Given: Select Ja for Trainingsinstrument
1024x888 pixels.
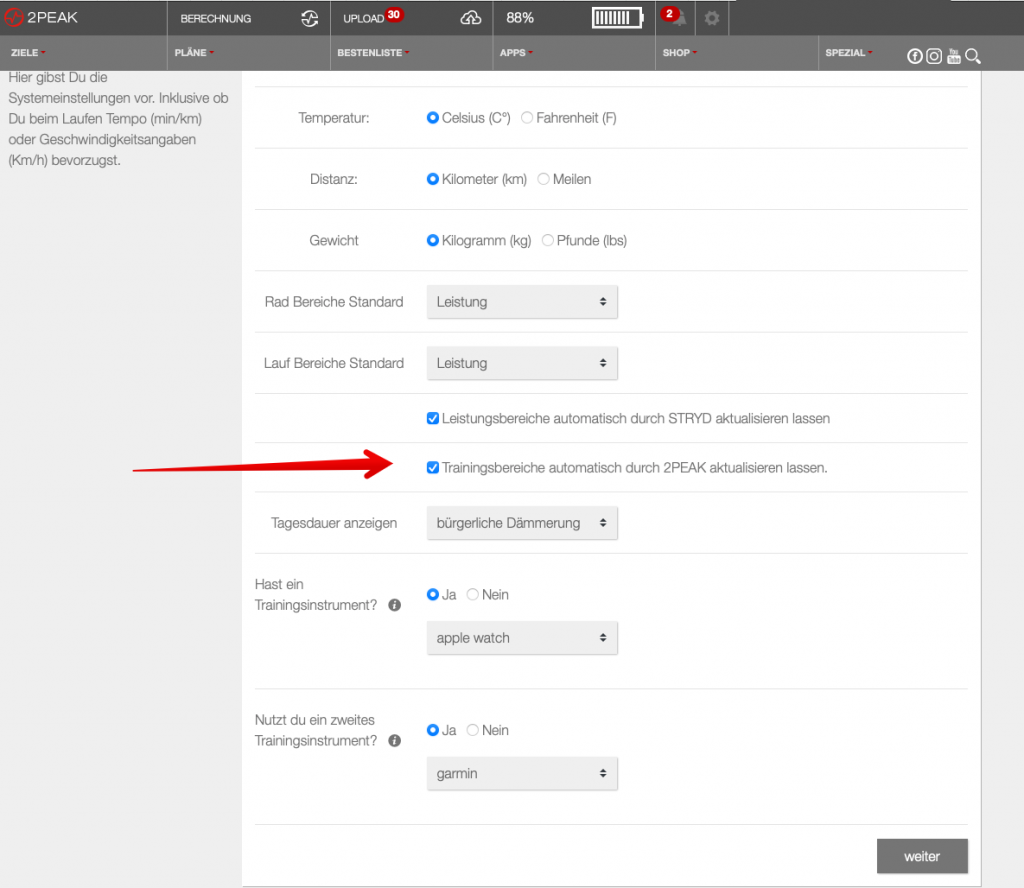Looking at the screenshot, I should pyautogui.click(x=432, y=594).
